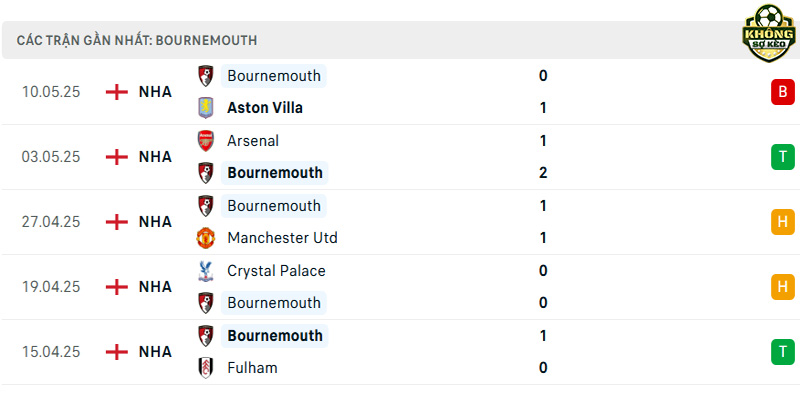This screenshot has height=400, width=800.
Task: Click the Crystal Palace club crest
Action: (x=206, y=271)
